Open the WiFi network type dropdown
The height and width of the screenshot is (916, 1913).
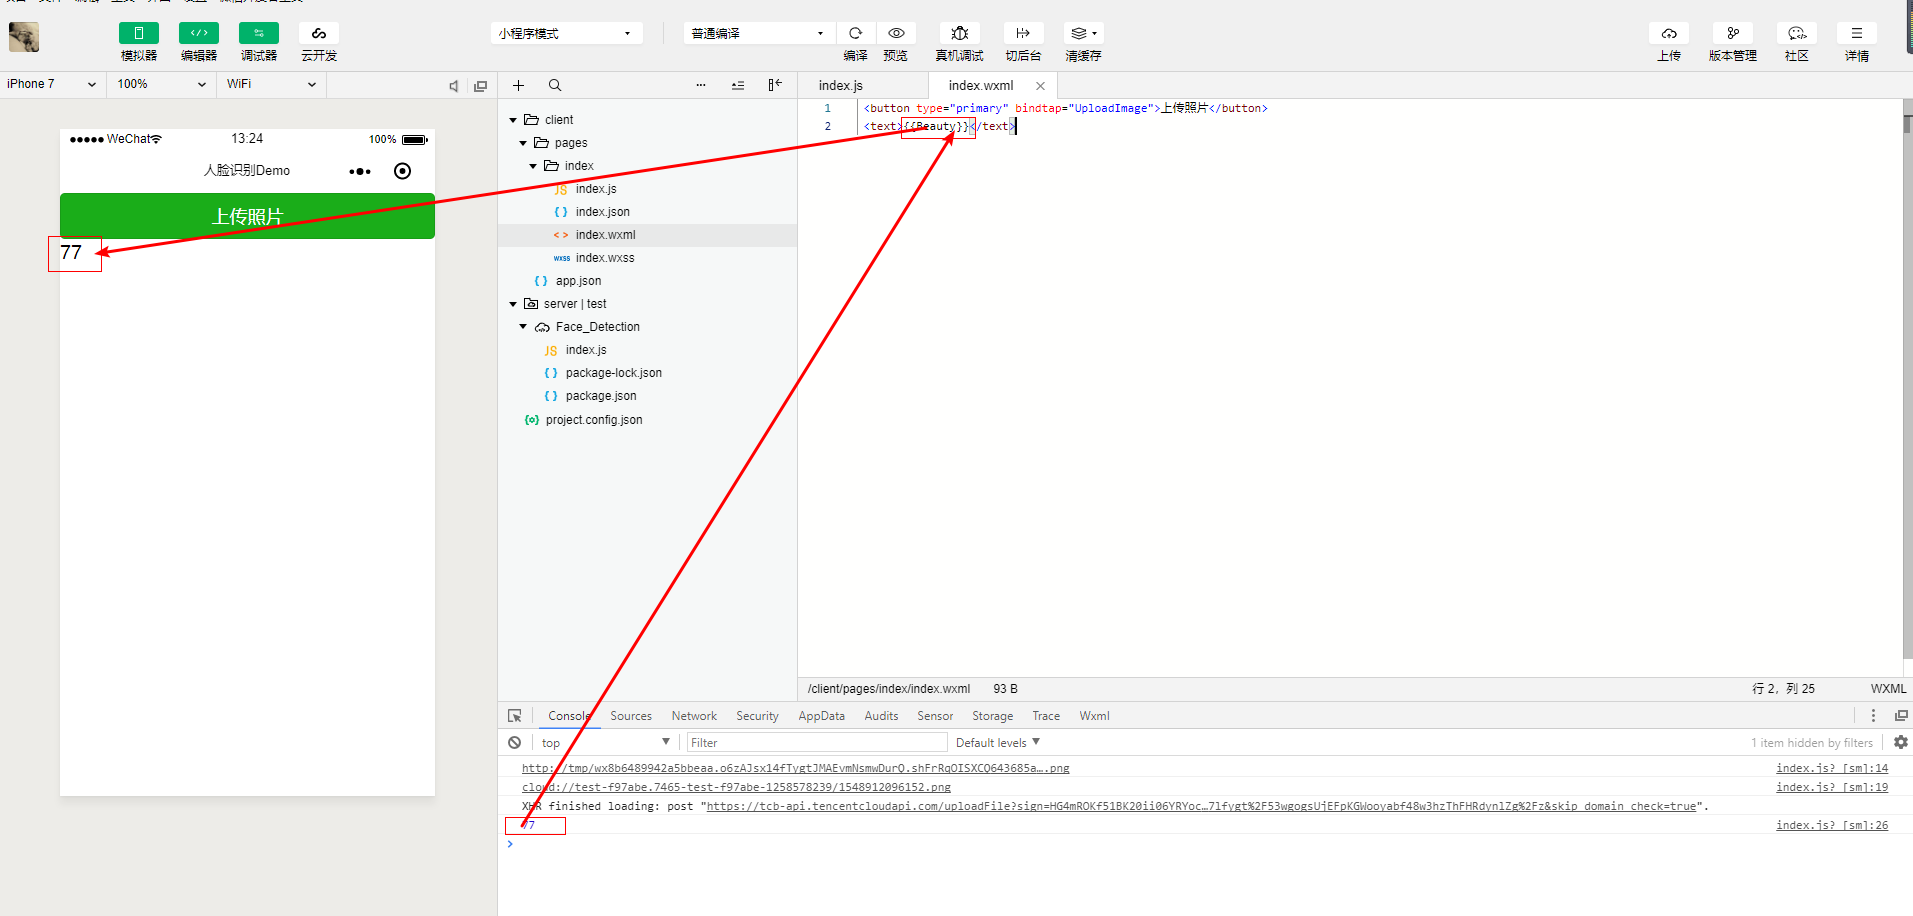pos(271,84)
